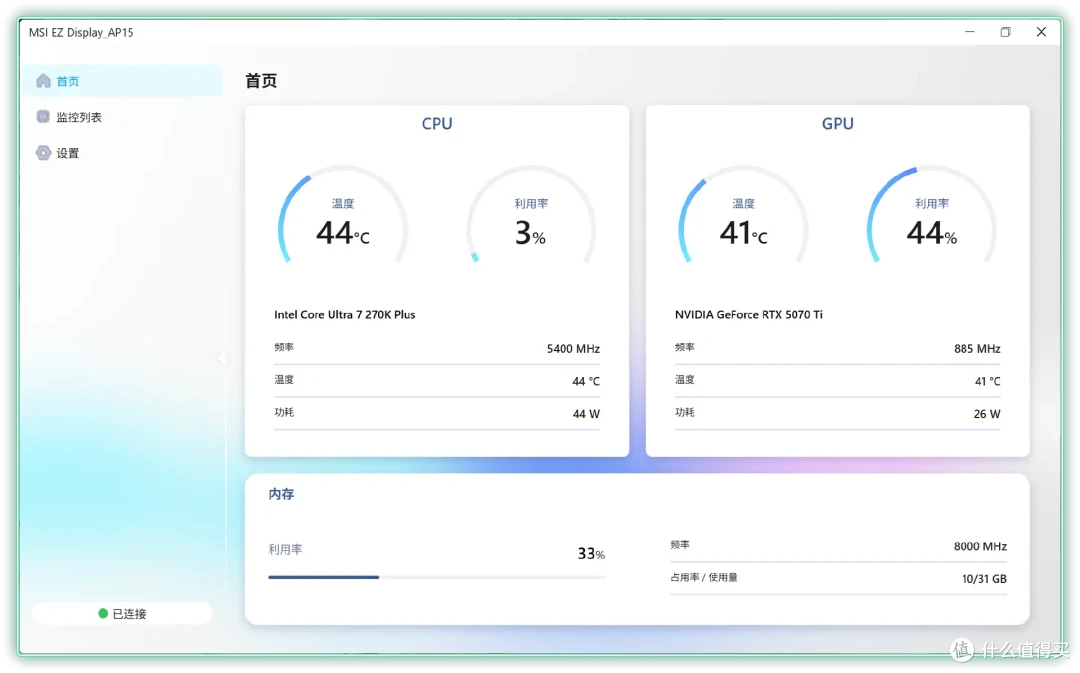Minimize the MSI EZ Display window
1080x673 pixels.
coord(970,32)
